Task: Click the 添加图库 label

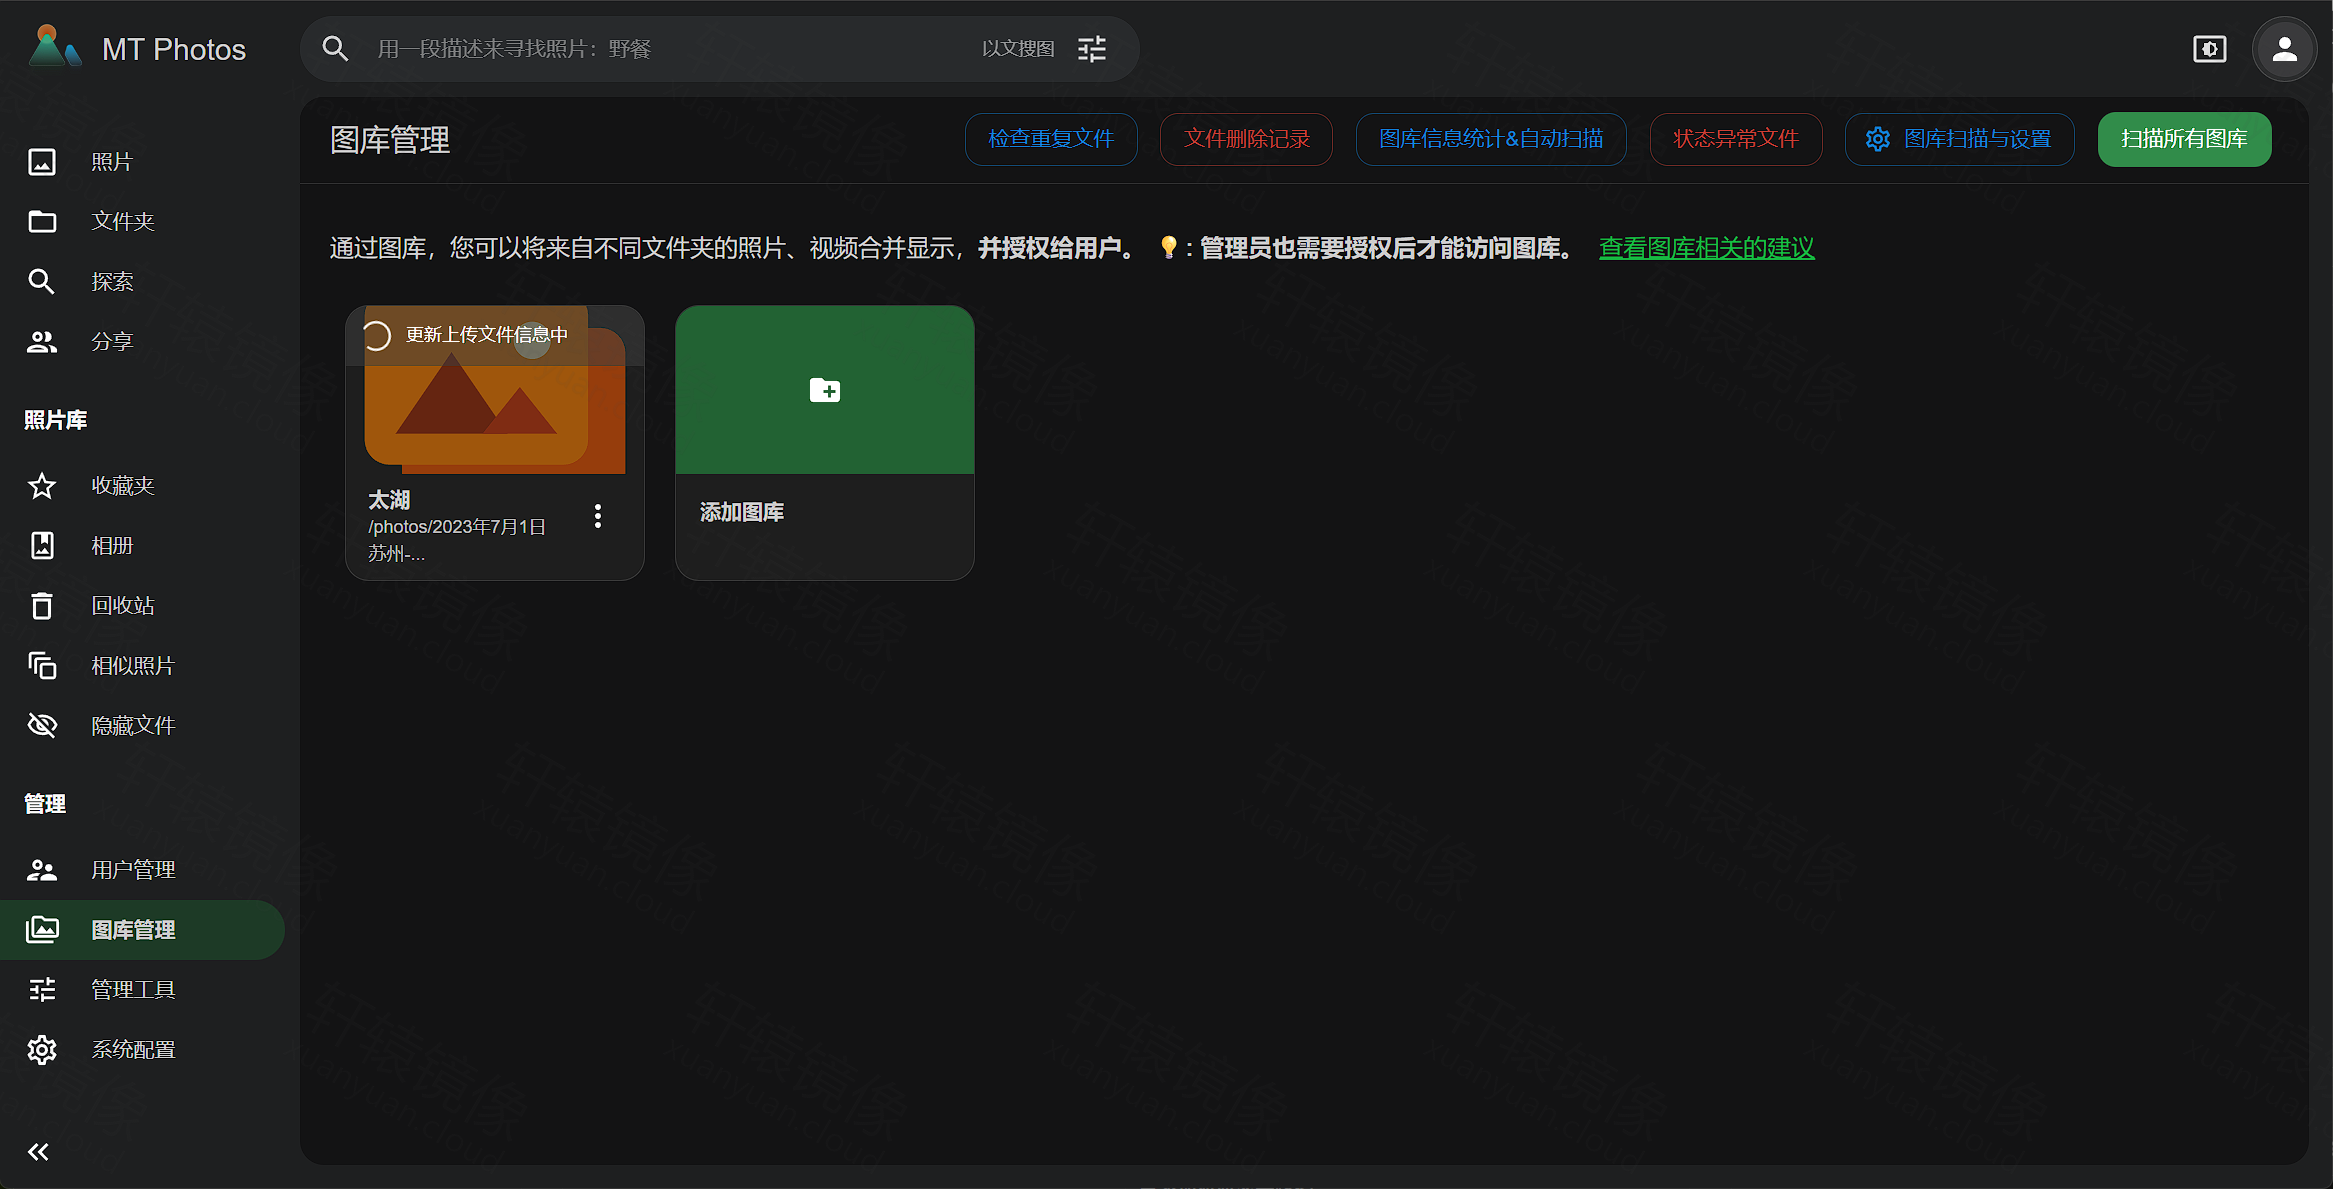Action: pos(742,512)
